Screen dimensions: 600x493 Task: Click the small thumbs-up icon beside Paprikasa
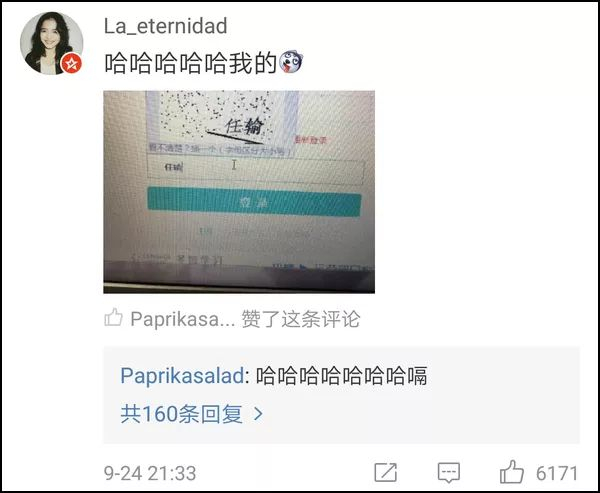114,318
